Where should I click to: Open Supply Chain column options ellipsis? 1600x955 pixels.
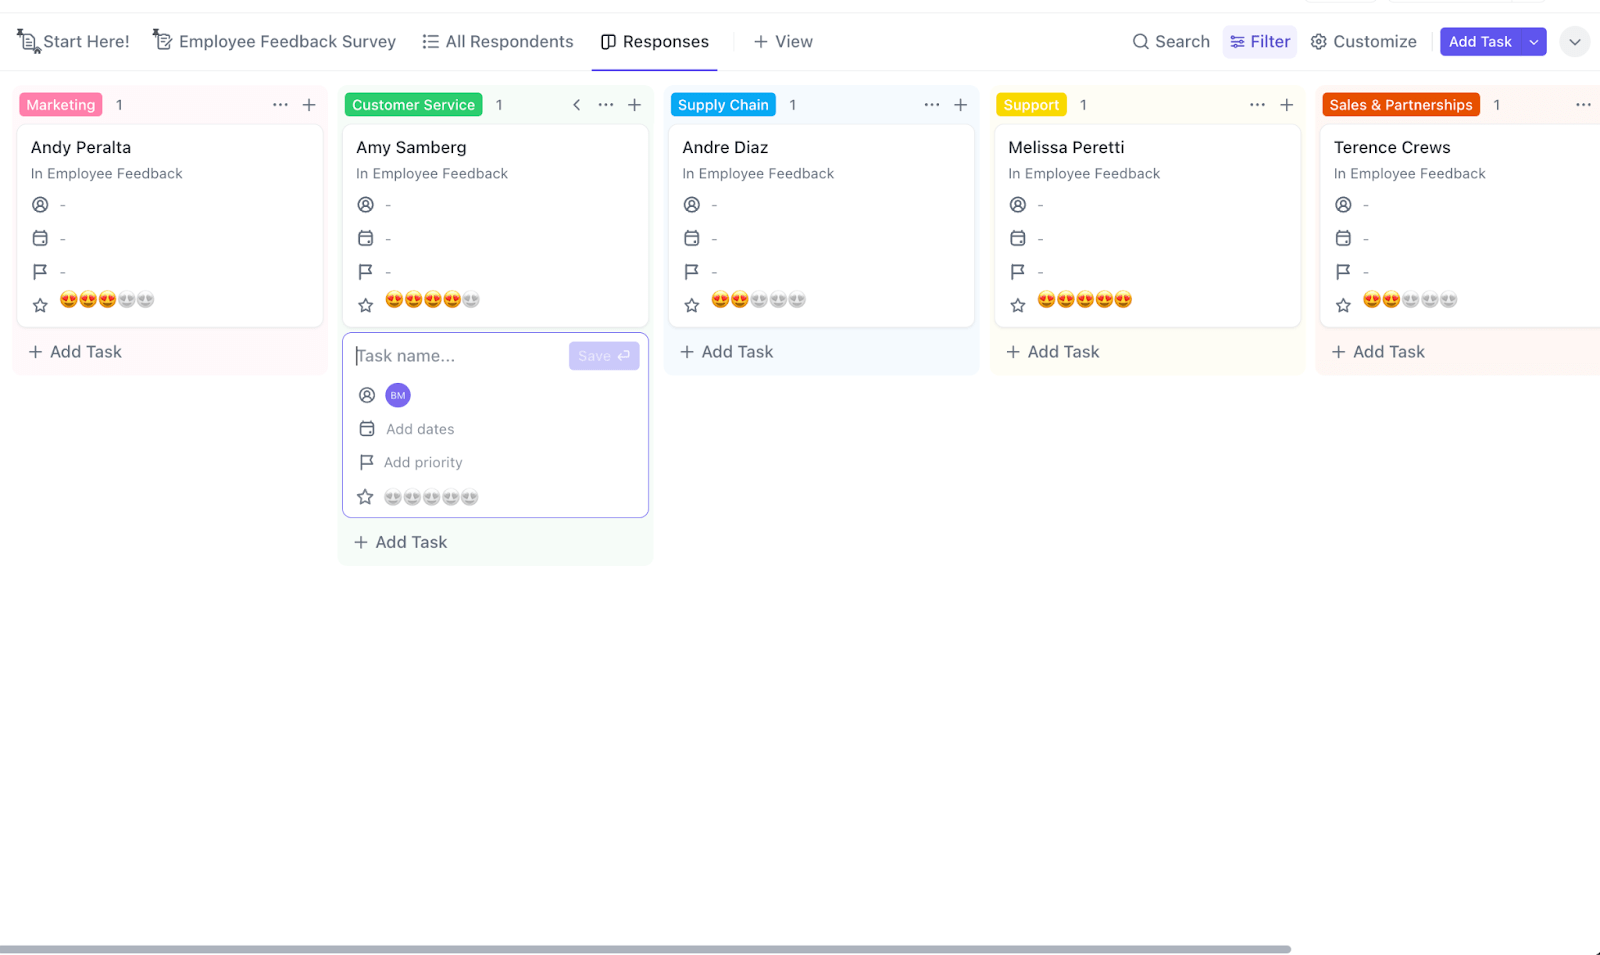click(932, 105)
